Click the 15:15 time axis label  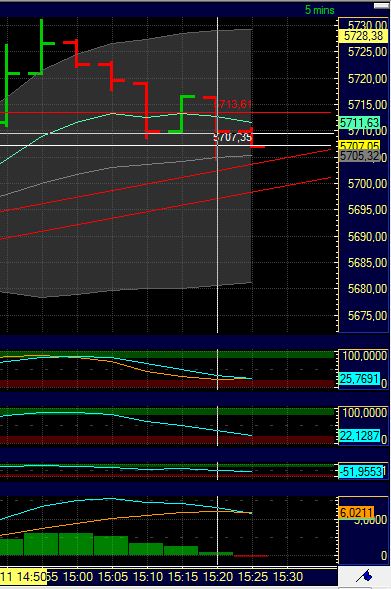coord(183,576)
